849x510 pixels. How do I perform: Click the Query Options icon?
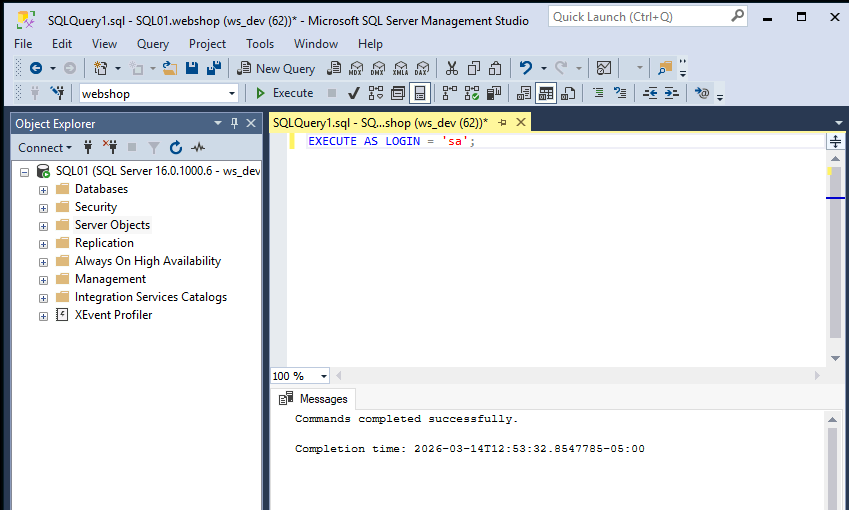398,93
